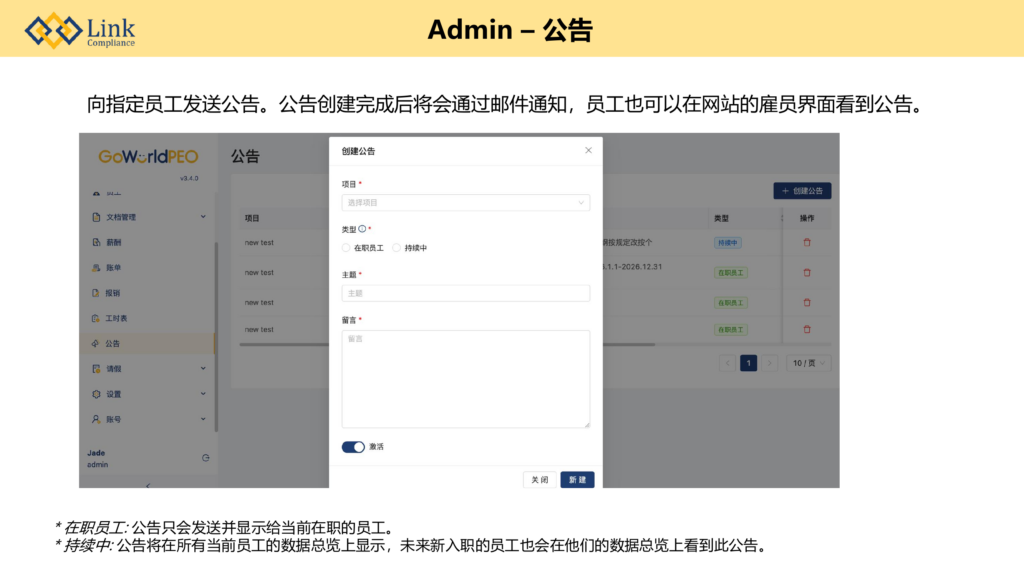
Task: Collapse the sidebar with the bottom arrow
Action: tap(148, 485)
